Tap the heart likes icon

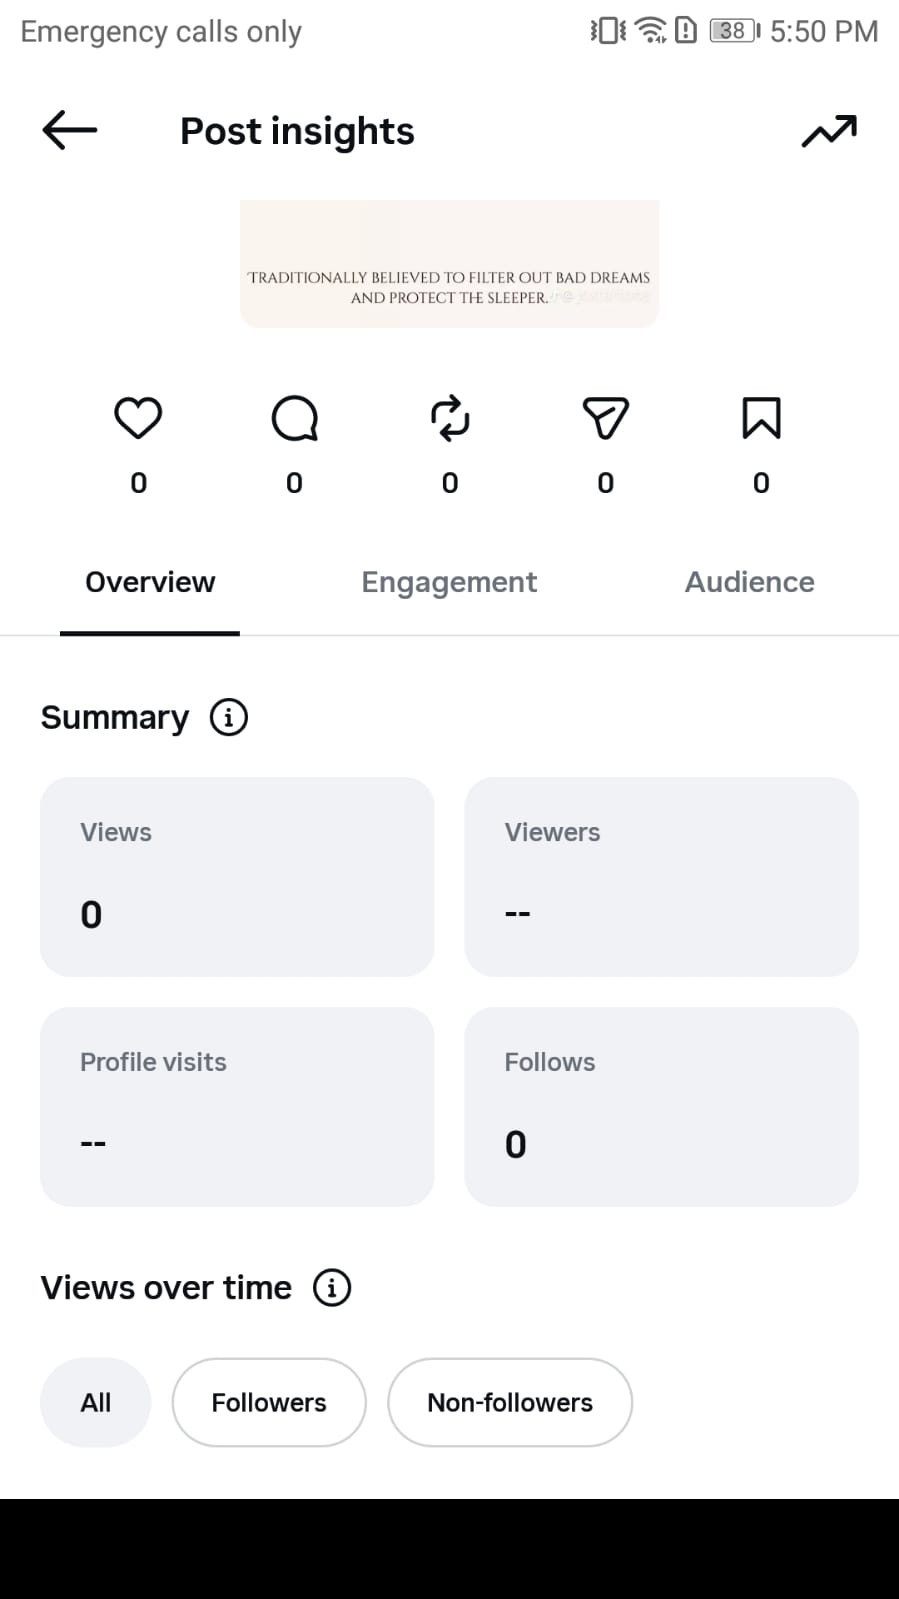click(138, 418)
